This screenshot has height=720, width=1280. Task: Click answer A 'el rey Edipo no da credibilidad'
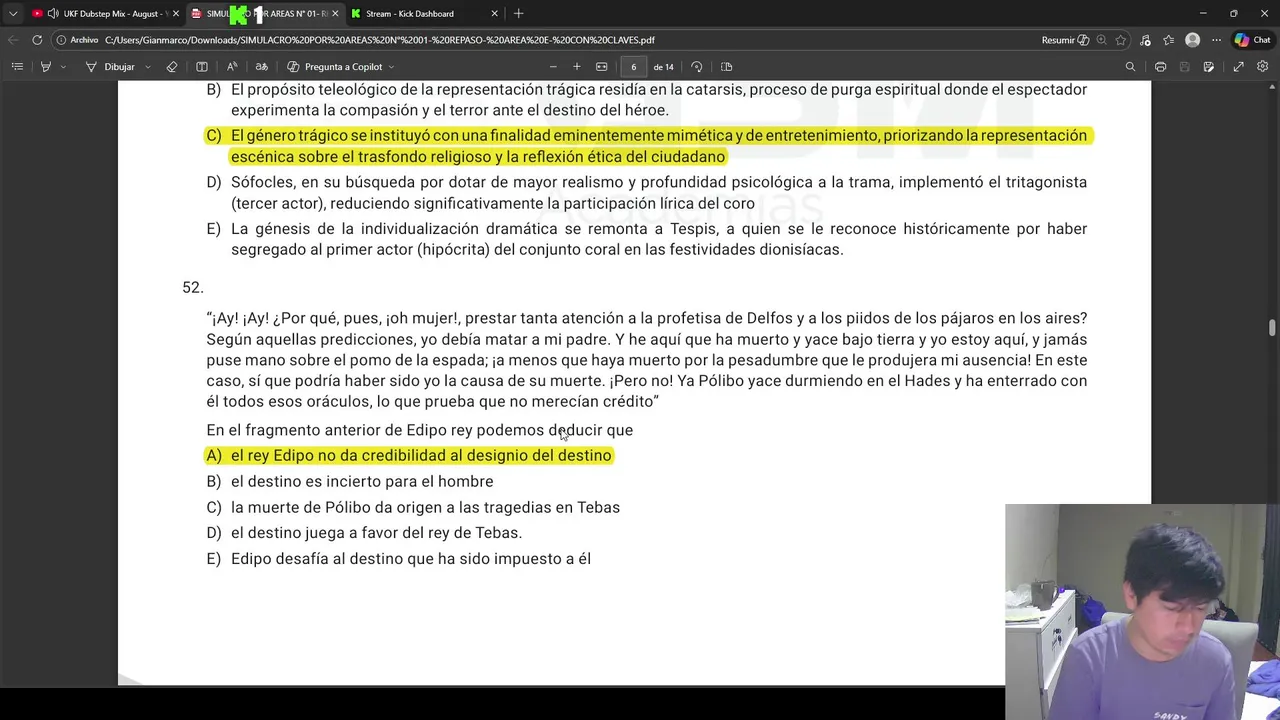pyautogui.click(x=409, y=456)
